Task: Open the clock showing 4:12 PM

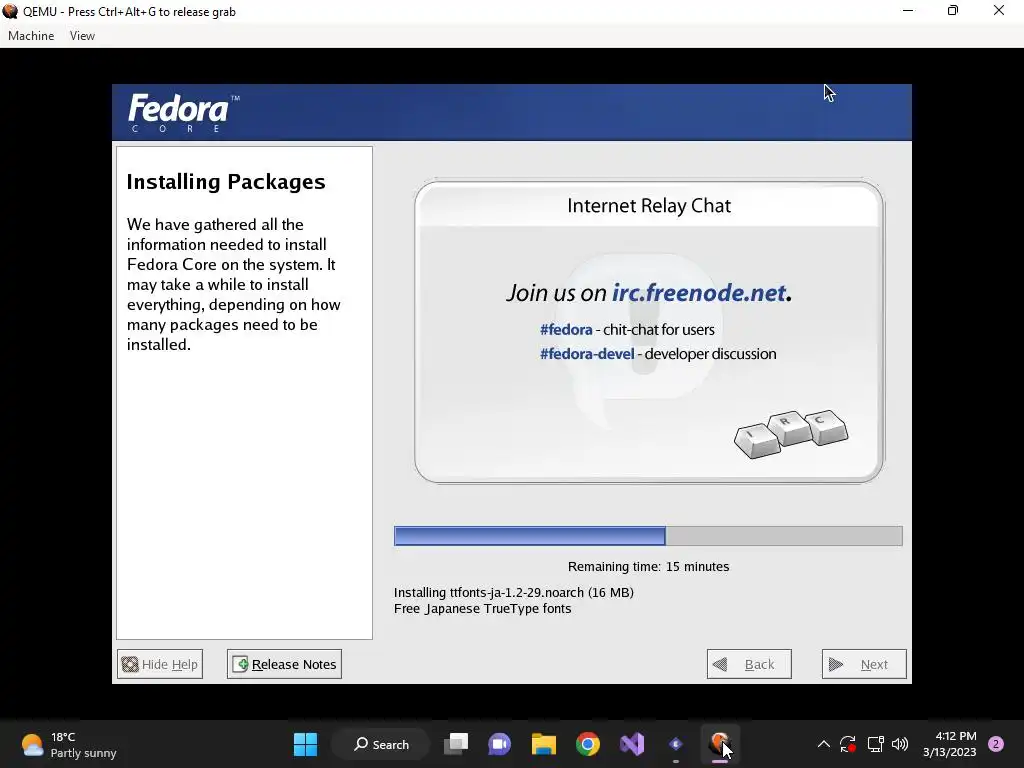Action: pyautogui.click(x=950, y=744)
